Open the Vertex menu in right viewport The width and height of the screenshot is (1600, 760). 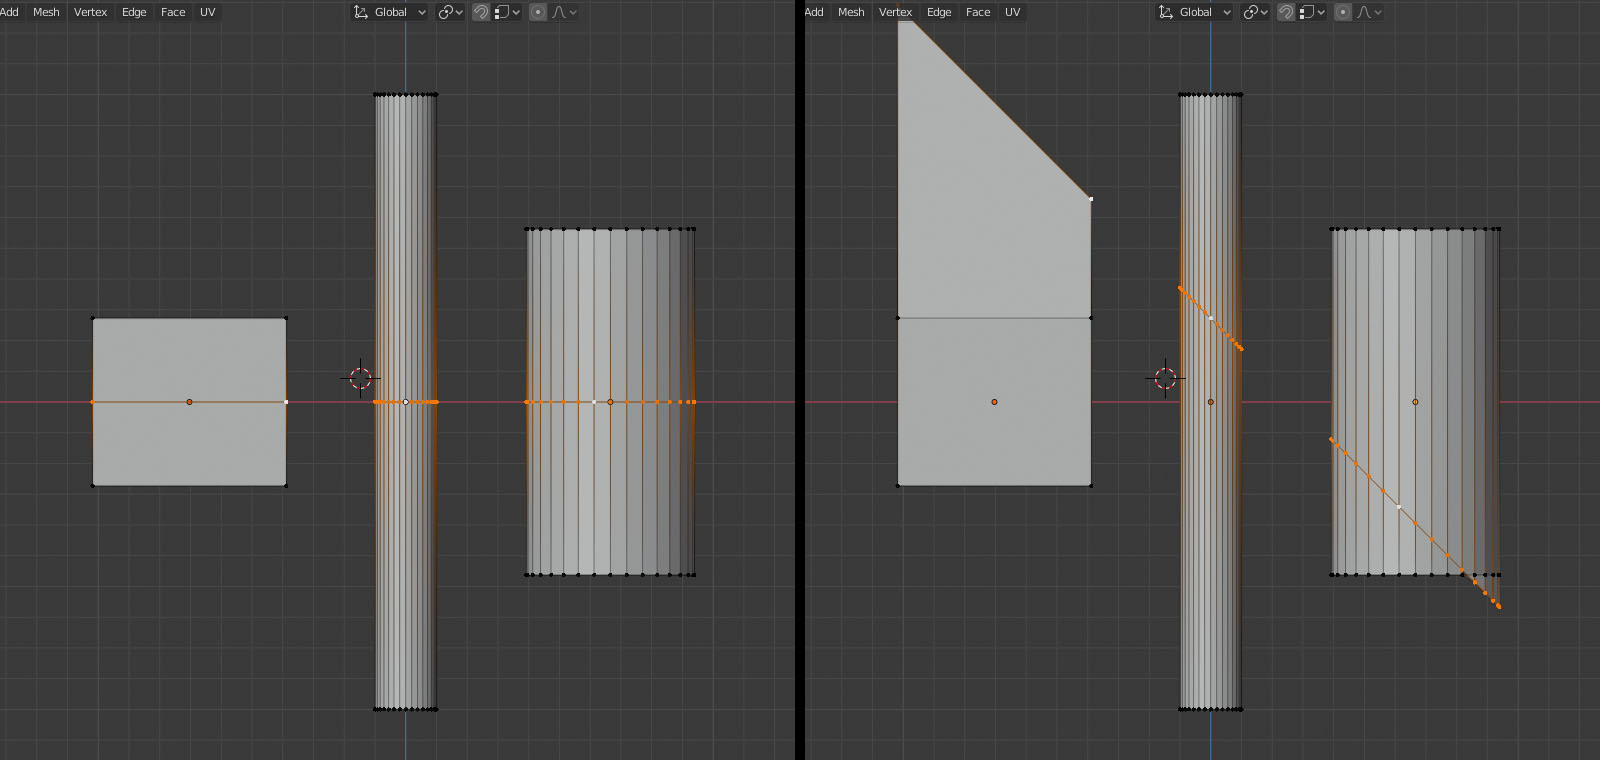[x=895, y=12]
